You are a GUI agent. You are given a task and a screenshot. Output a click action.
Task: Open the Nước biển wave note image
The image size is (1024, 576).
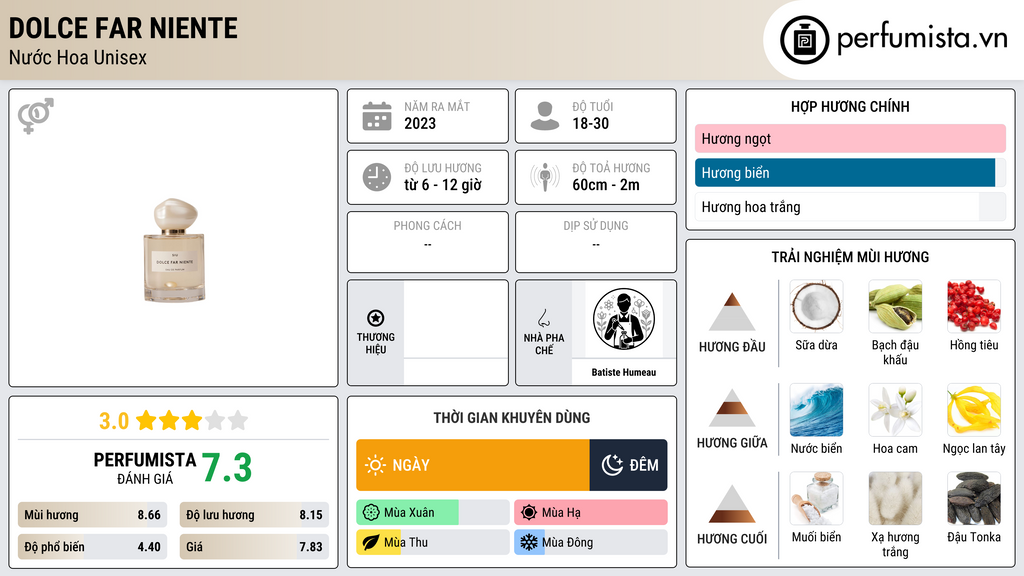pyautogui.click(x=816, y=410)
